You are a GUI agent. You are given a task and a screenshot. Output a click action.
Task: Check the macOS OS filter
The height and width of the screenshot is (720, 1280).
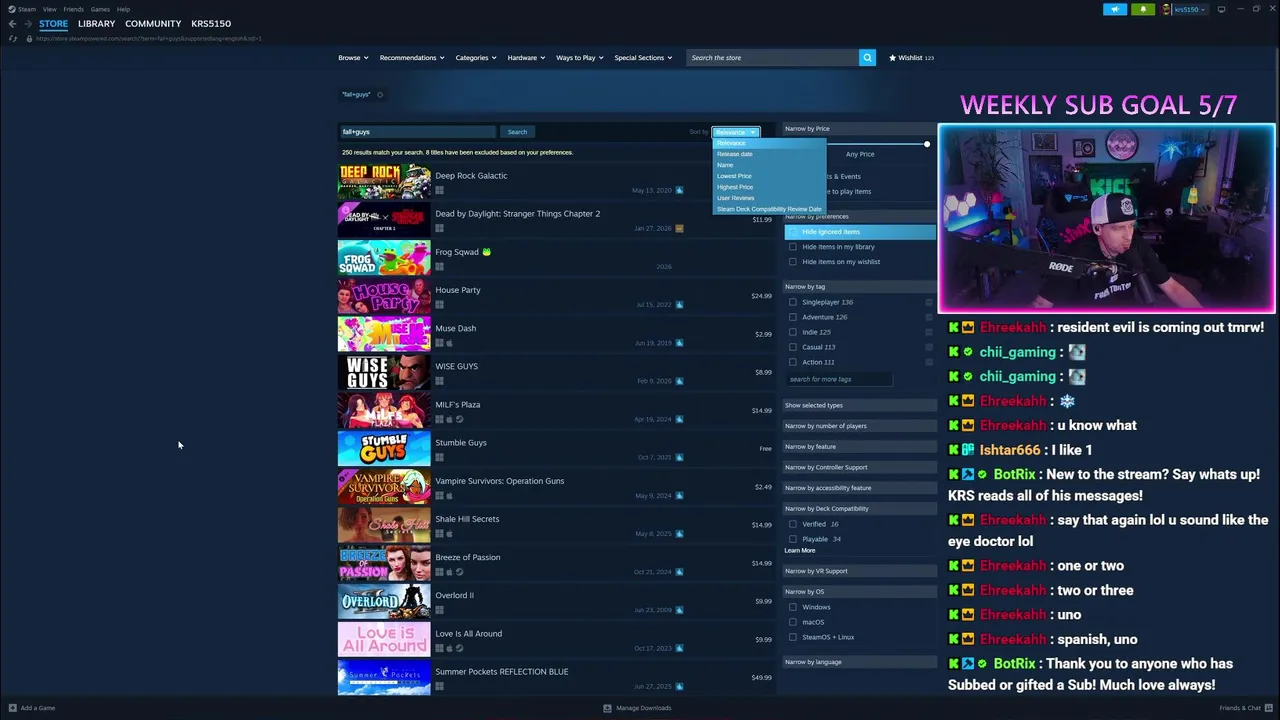[x=793, y=622]
